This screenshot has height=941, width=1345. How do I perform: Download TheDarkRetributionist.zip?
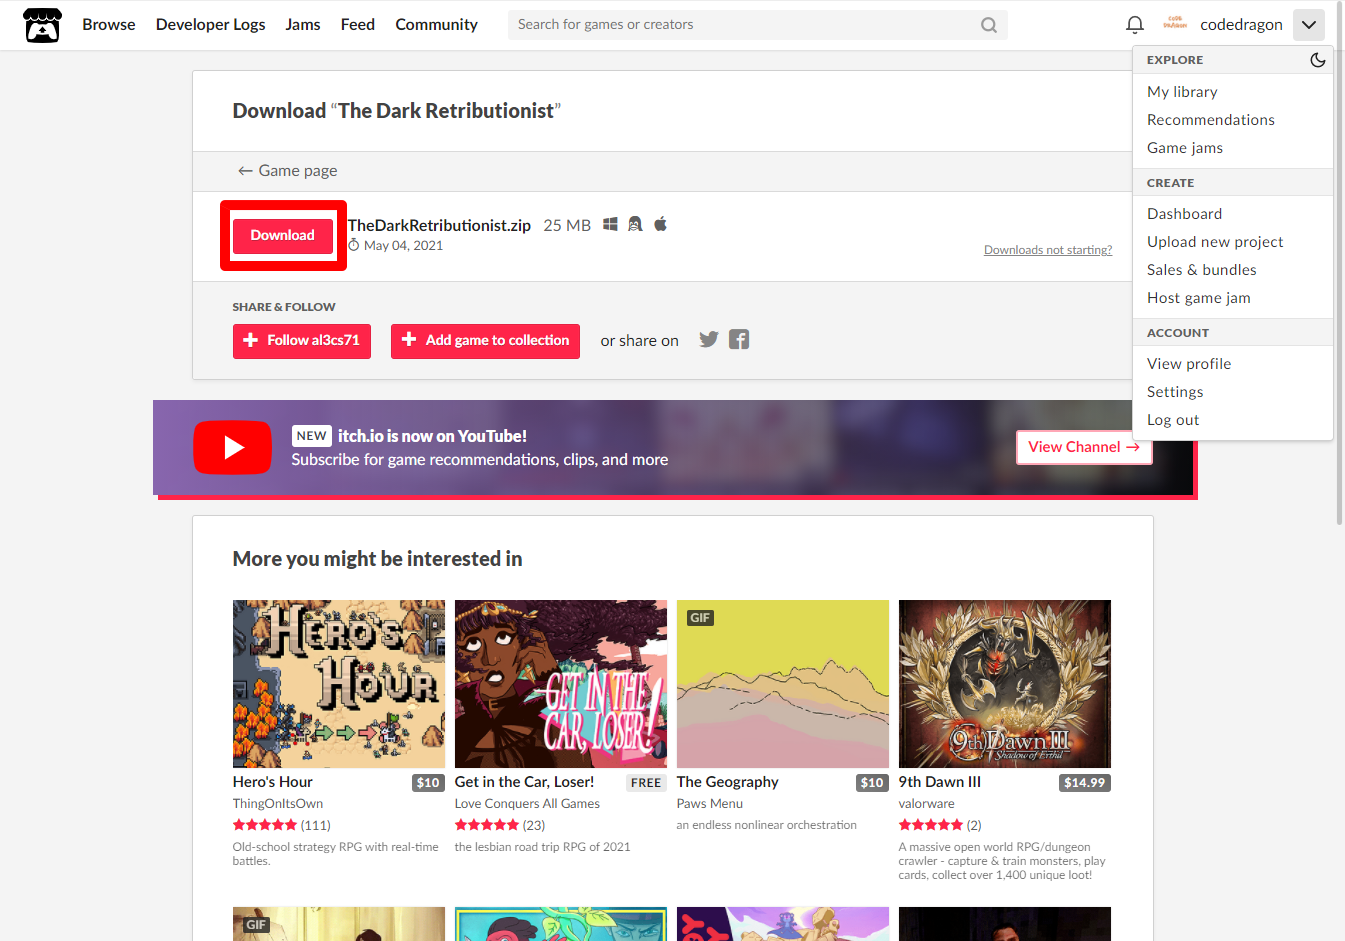[283, 236]
